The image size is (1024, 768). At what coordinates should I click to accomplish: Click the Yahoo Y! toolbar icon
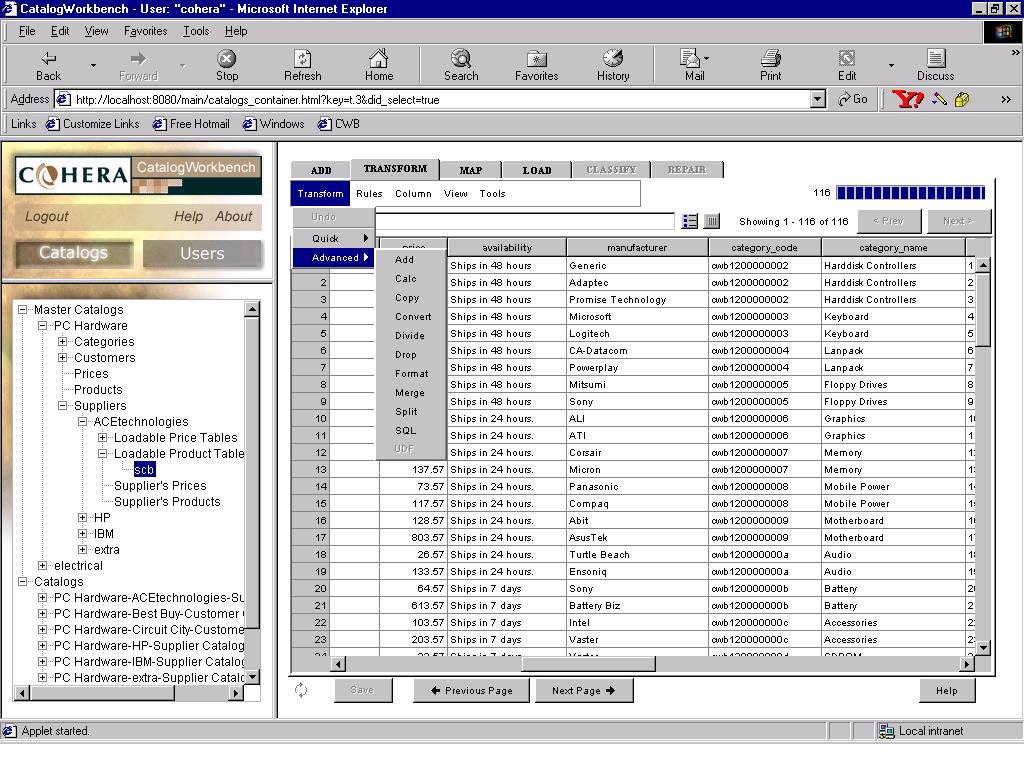pos(908,99)
